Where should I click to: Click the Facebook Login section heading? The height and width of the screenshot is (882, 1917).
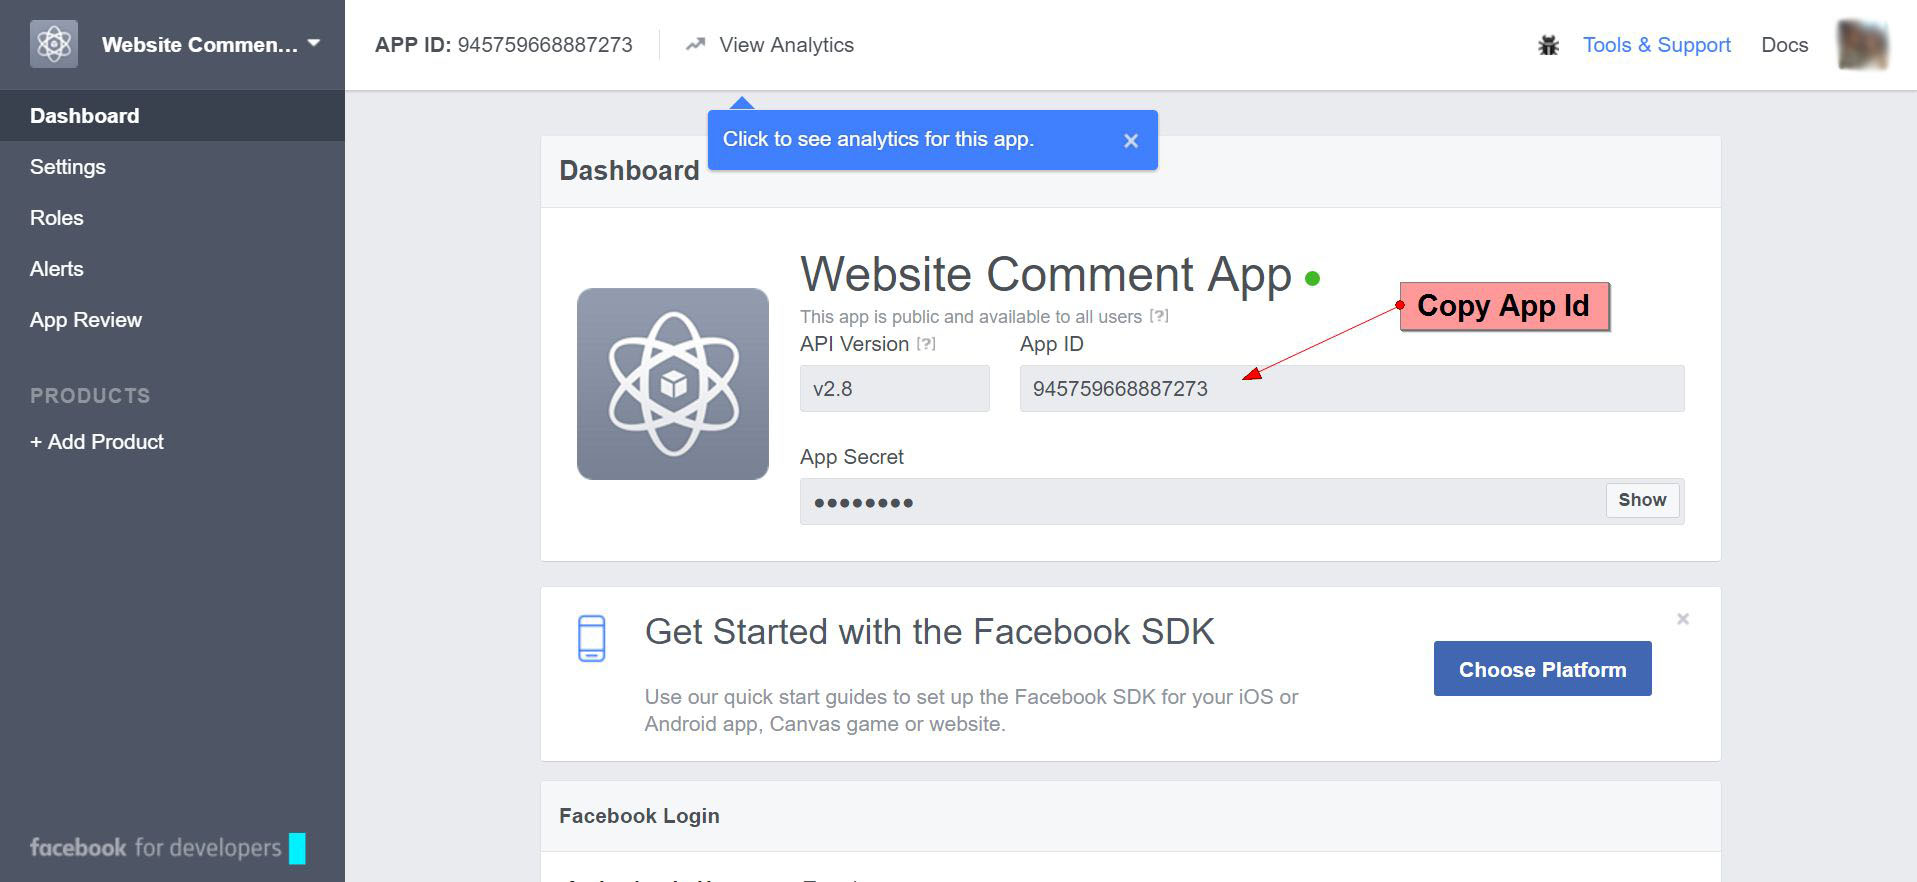click(x=639, y=816)
